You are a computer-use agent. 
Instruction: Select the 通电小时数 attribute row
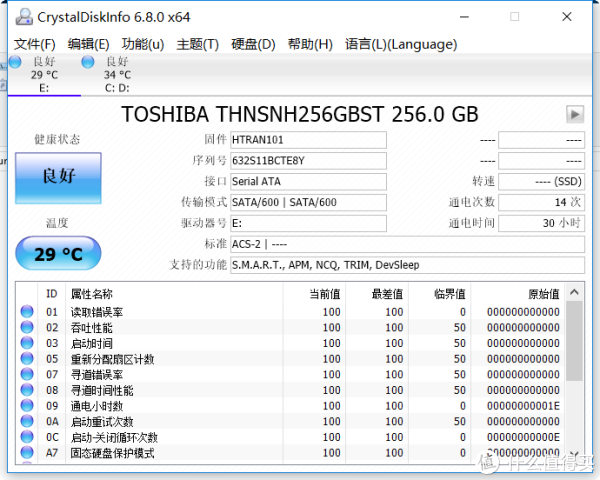[291, 406]
